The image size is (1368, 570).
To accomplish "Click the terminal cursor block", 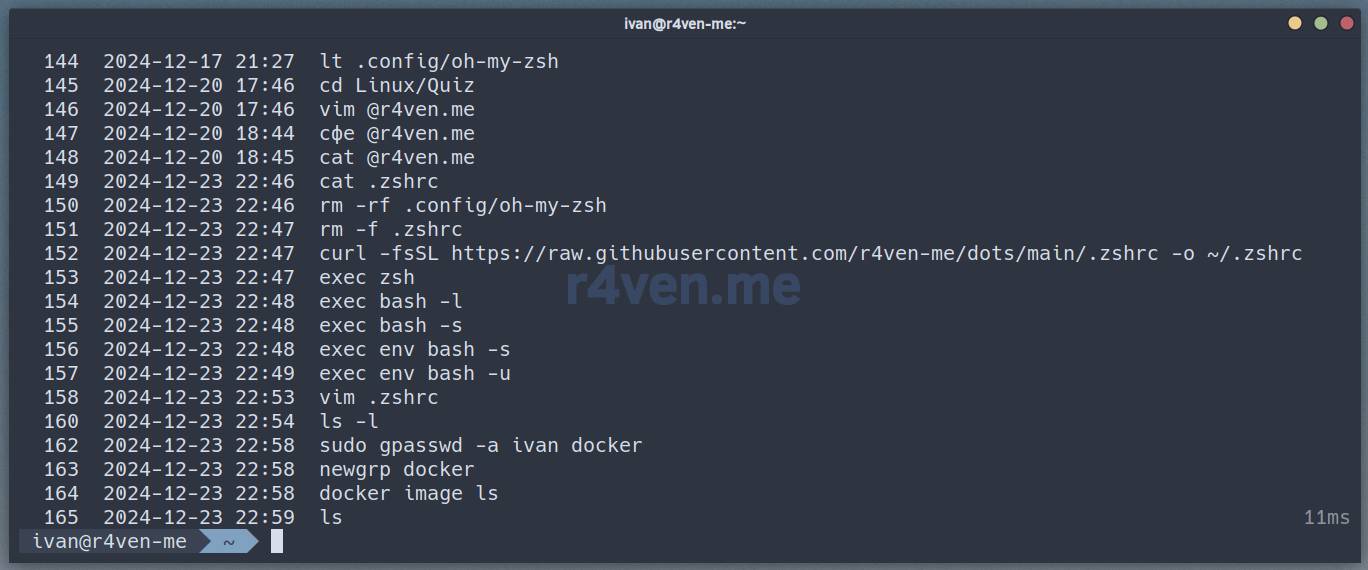I will click(x=277, y=541).
